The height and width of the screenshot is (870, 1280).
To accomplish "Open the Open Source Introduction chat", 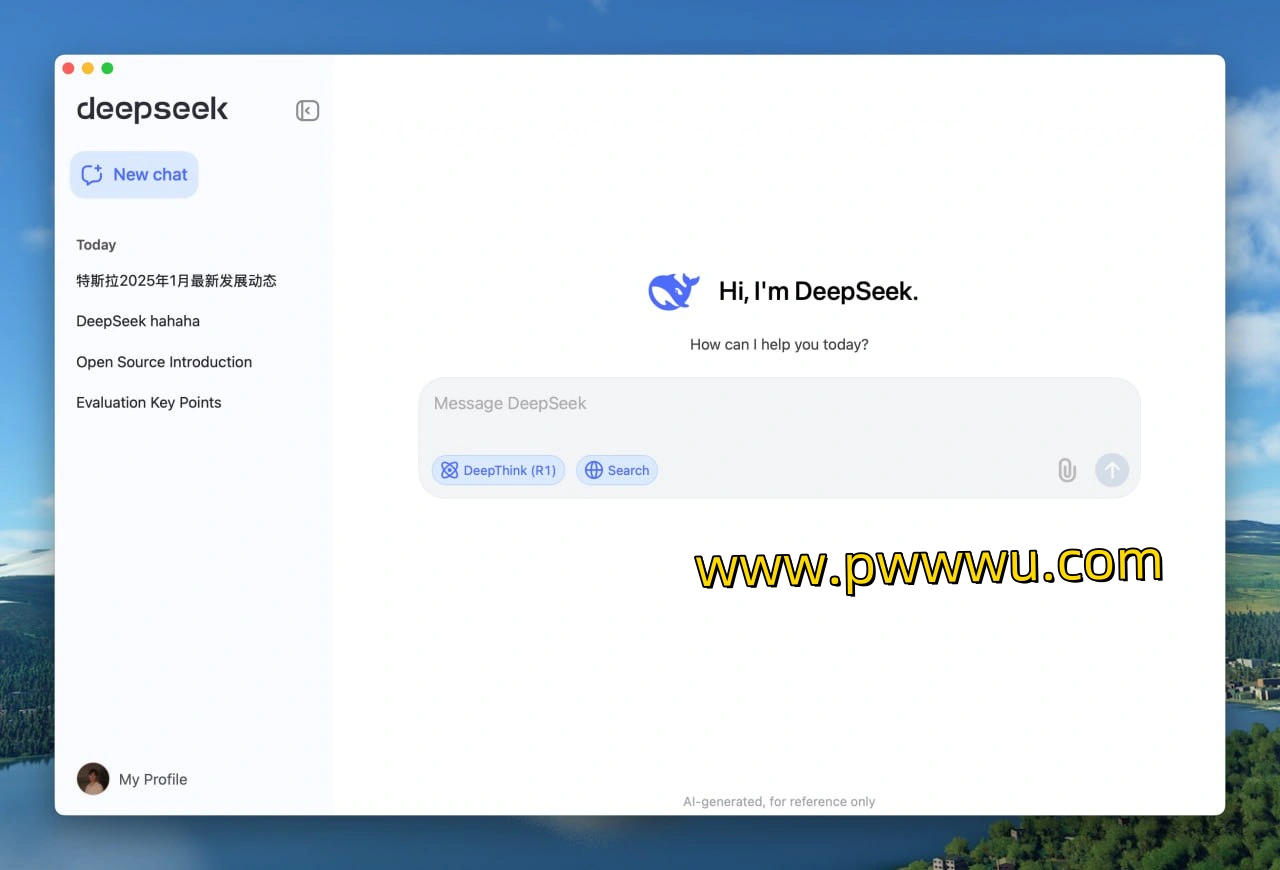I will pos(164,362).
